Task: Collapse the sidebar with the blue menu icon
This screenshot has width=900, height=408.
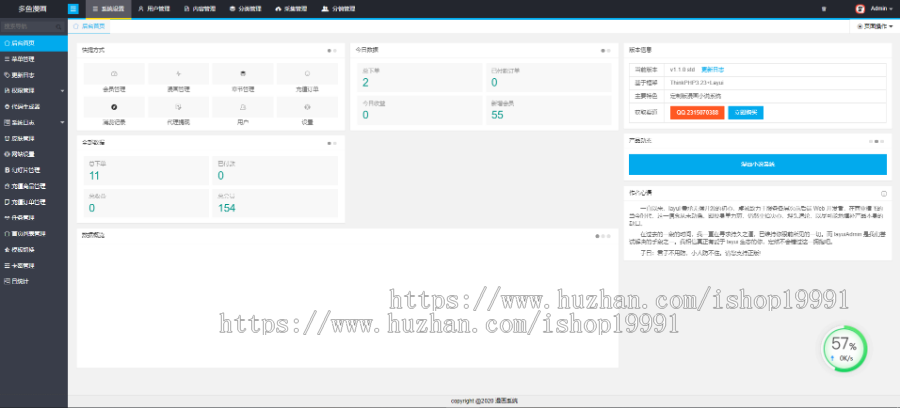Action: 73,9
